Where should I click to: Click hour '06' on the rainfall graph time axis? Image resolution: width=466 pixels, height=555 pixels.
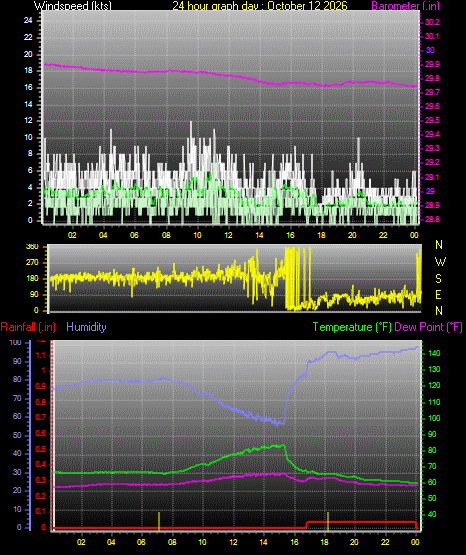(x=141, y=542)
